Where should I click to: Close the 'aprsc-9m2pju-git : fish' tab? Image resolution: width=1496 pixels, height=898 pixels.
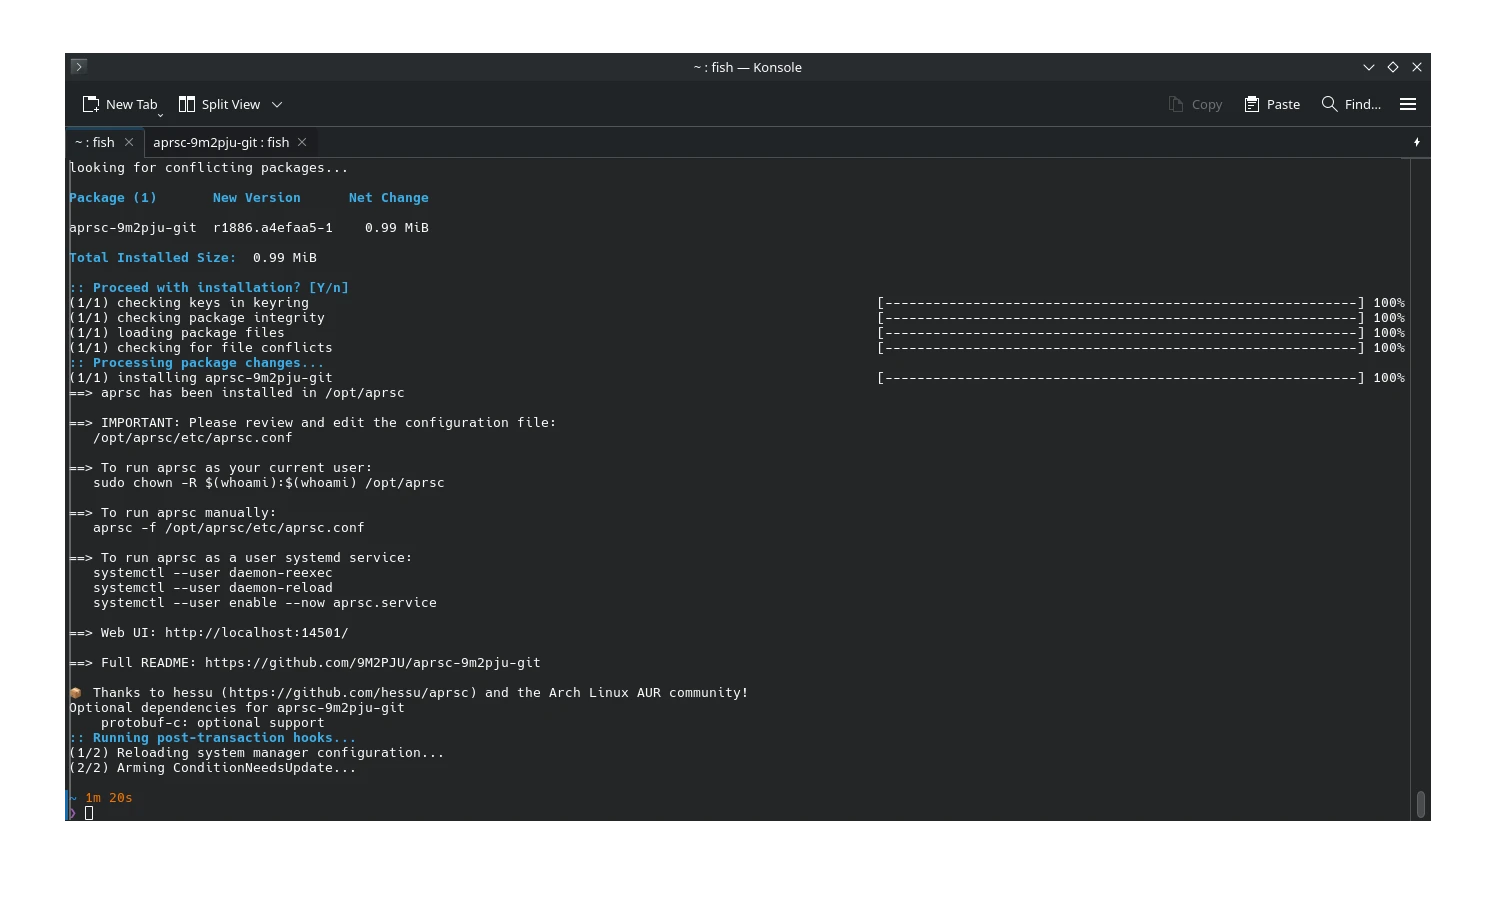(302, 142)
